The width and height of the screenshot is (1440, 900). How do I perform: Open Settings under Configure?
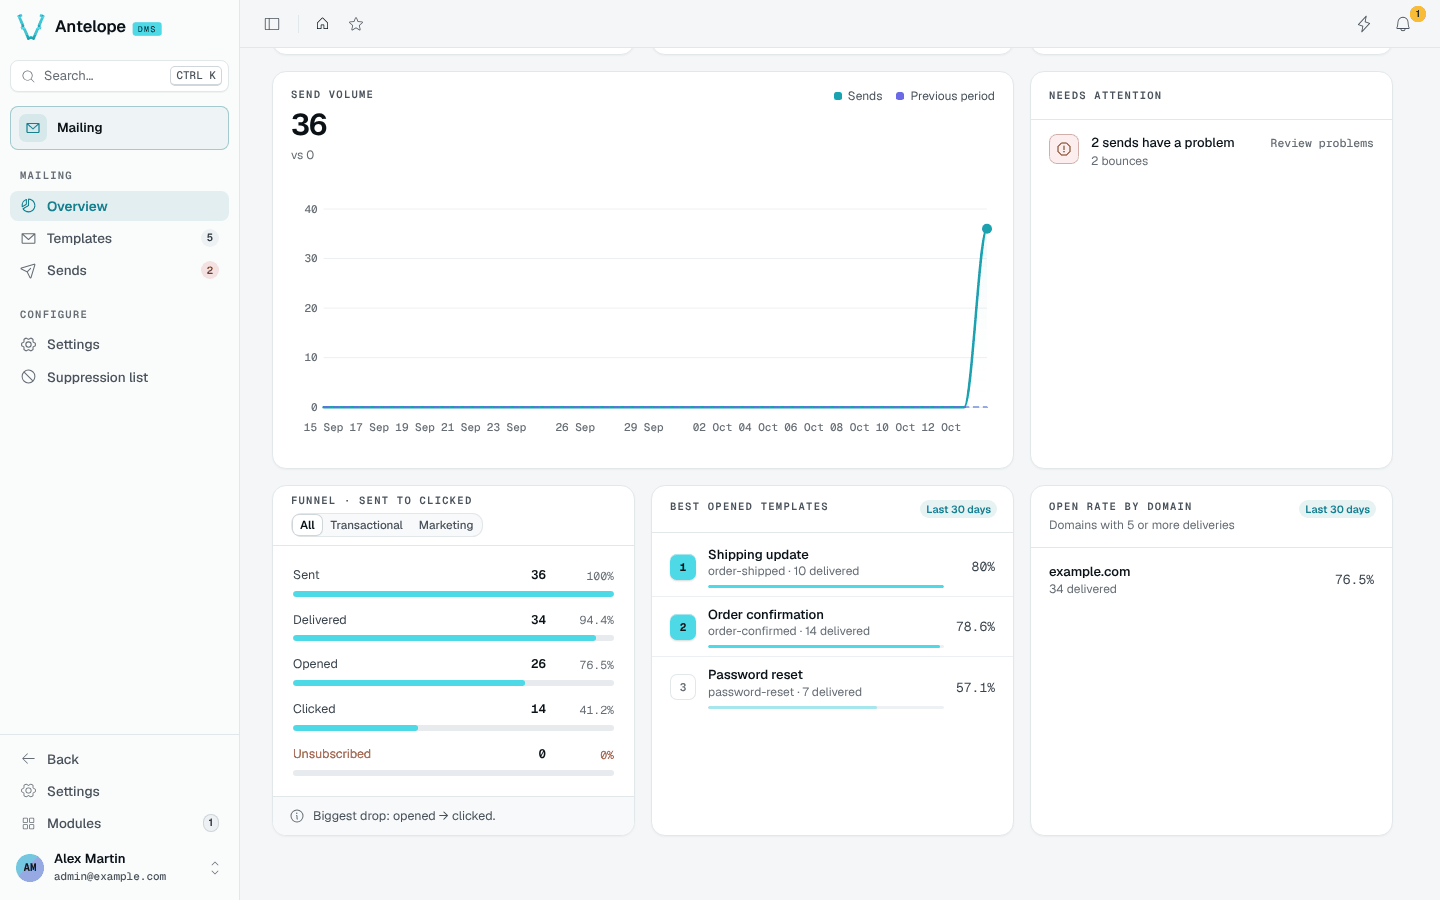click(119, 344)
